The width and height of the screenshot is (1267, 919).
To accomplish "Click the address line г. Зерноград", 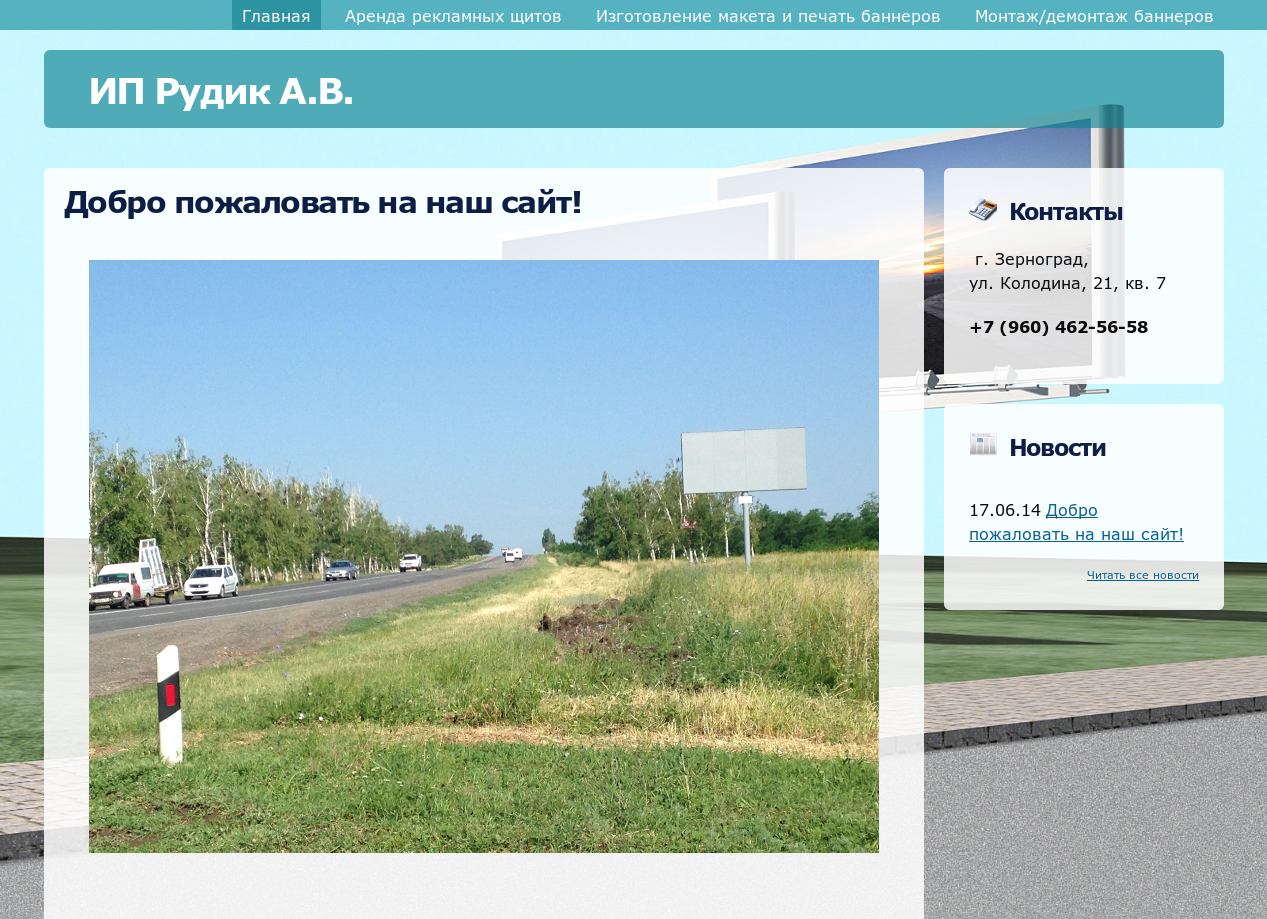I will coord(1031,259).
